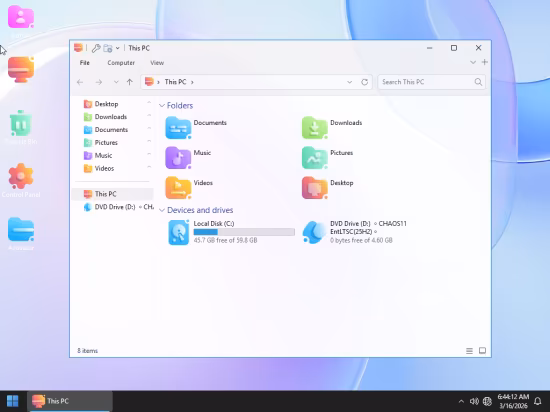550x412 pixels.
Task: Select the Control Panel desktop icon
Action: (21, 176)
